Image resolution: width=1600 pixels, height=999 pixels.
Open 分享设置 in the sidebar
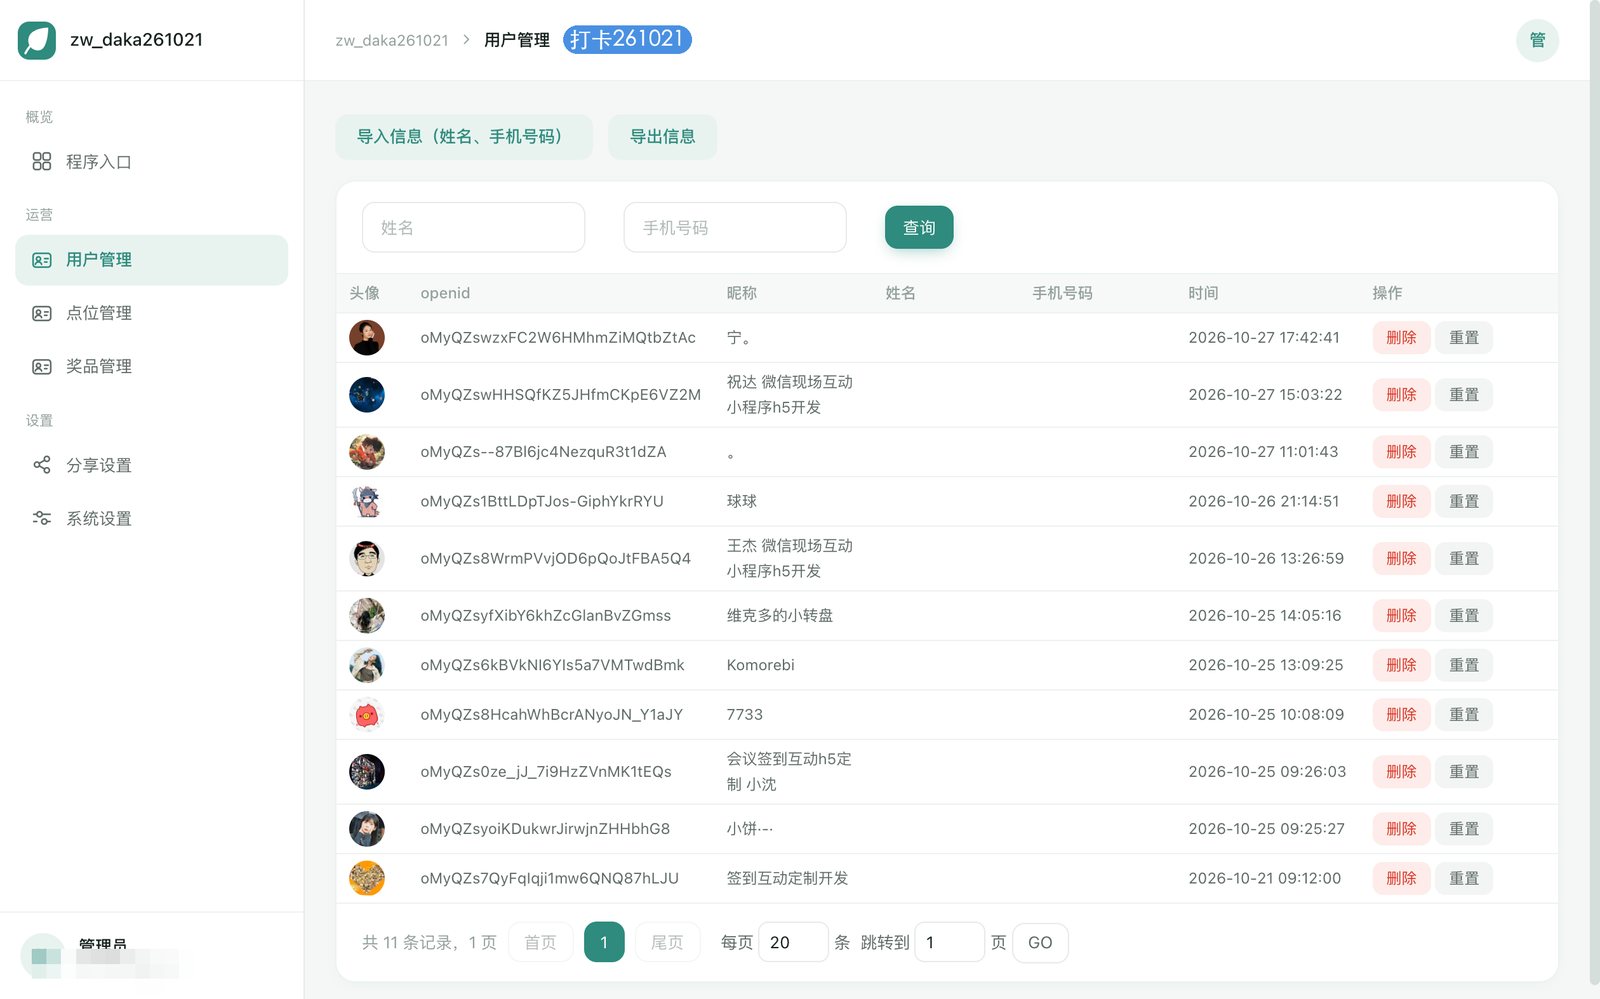(x=152, y=465)
